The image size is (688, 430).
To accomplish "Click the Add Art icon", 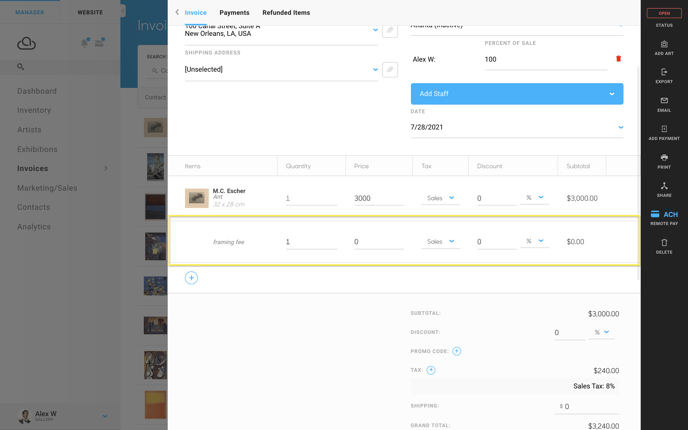I will pos(664,44).
